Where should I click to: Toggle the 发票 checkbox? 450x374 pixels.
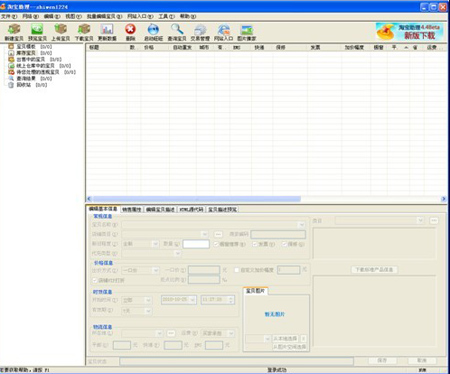click(255, 244)
